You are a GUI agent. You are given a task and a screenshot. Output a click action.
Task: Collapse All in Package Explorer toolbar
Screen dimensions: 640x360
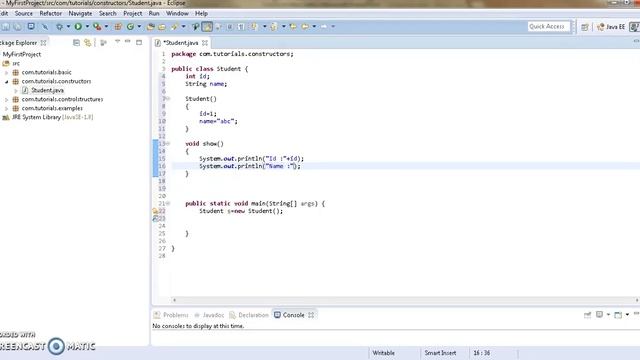click(x=76, y=42)
